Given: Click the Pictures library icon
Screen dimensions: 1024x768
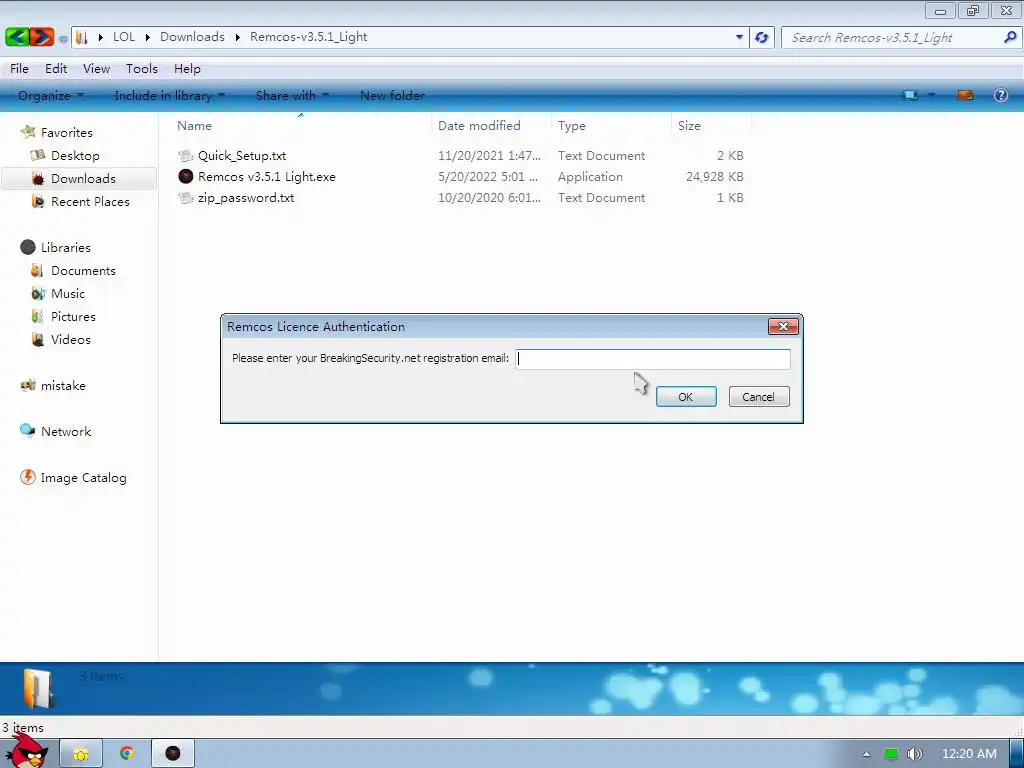Looking at the screenshot, I should coord(38,316).
